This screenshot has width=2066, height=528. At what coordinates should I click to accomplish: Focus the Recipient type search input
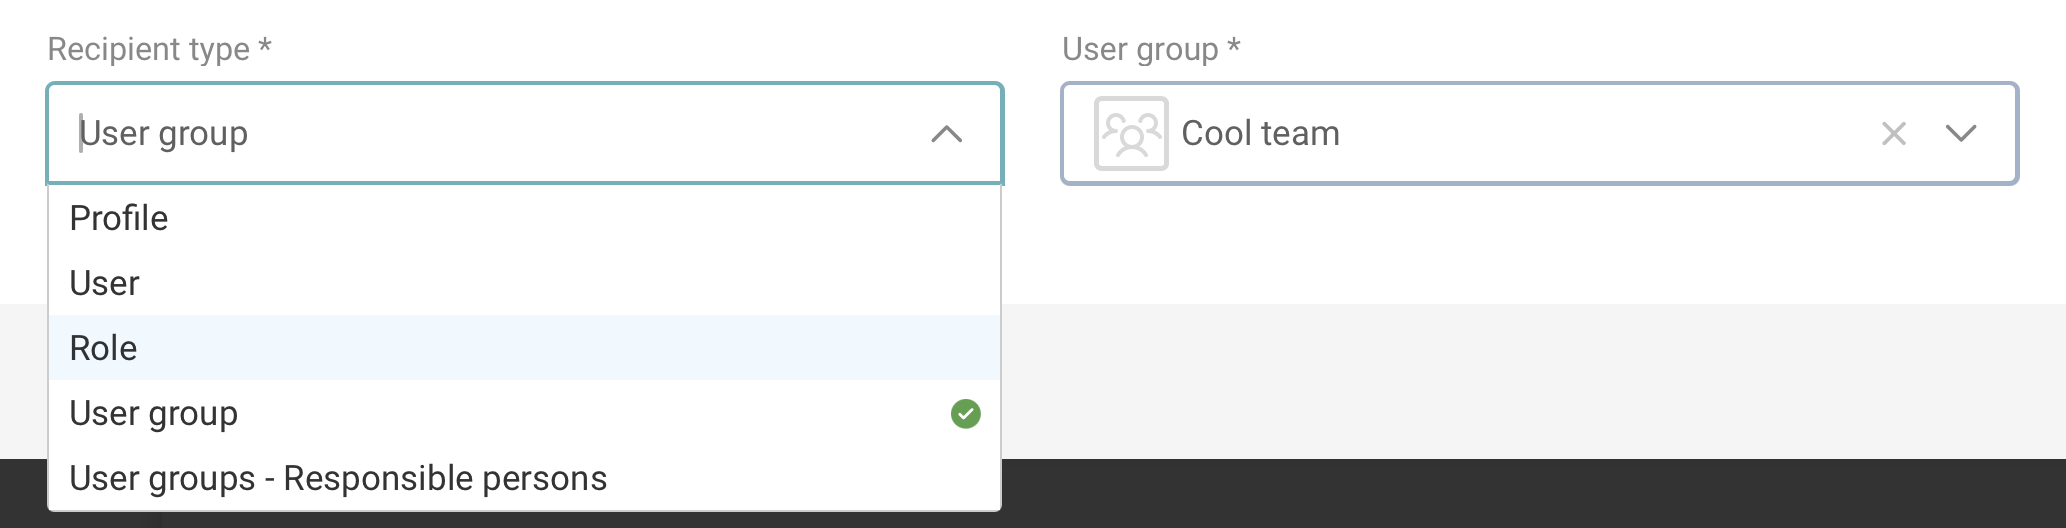(500, 134)
